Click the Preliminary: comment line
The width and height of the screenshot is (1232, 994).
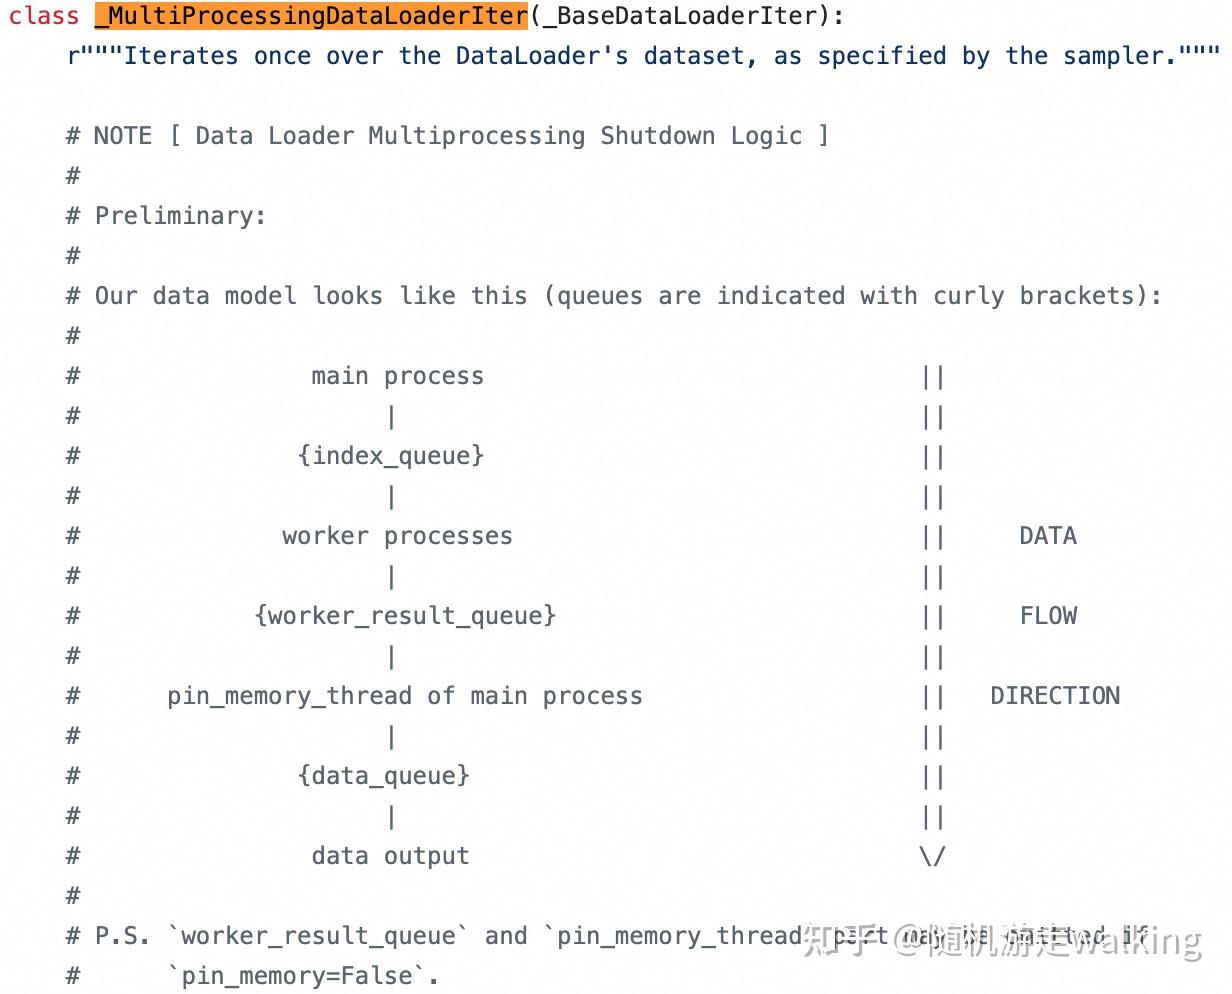click(180, 216)
